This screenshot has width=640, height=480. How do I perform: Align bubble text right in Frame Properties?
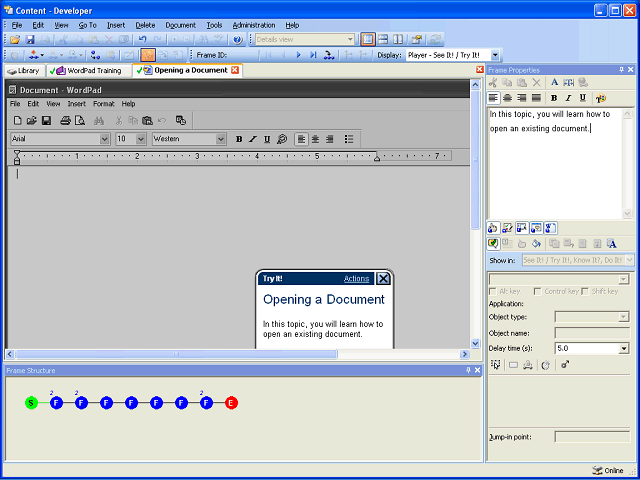tap(522, 98)
